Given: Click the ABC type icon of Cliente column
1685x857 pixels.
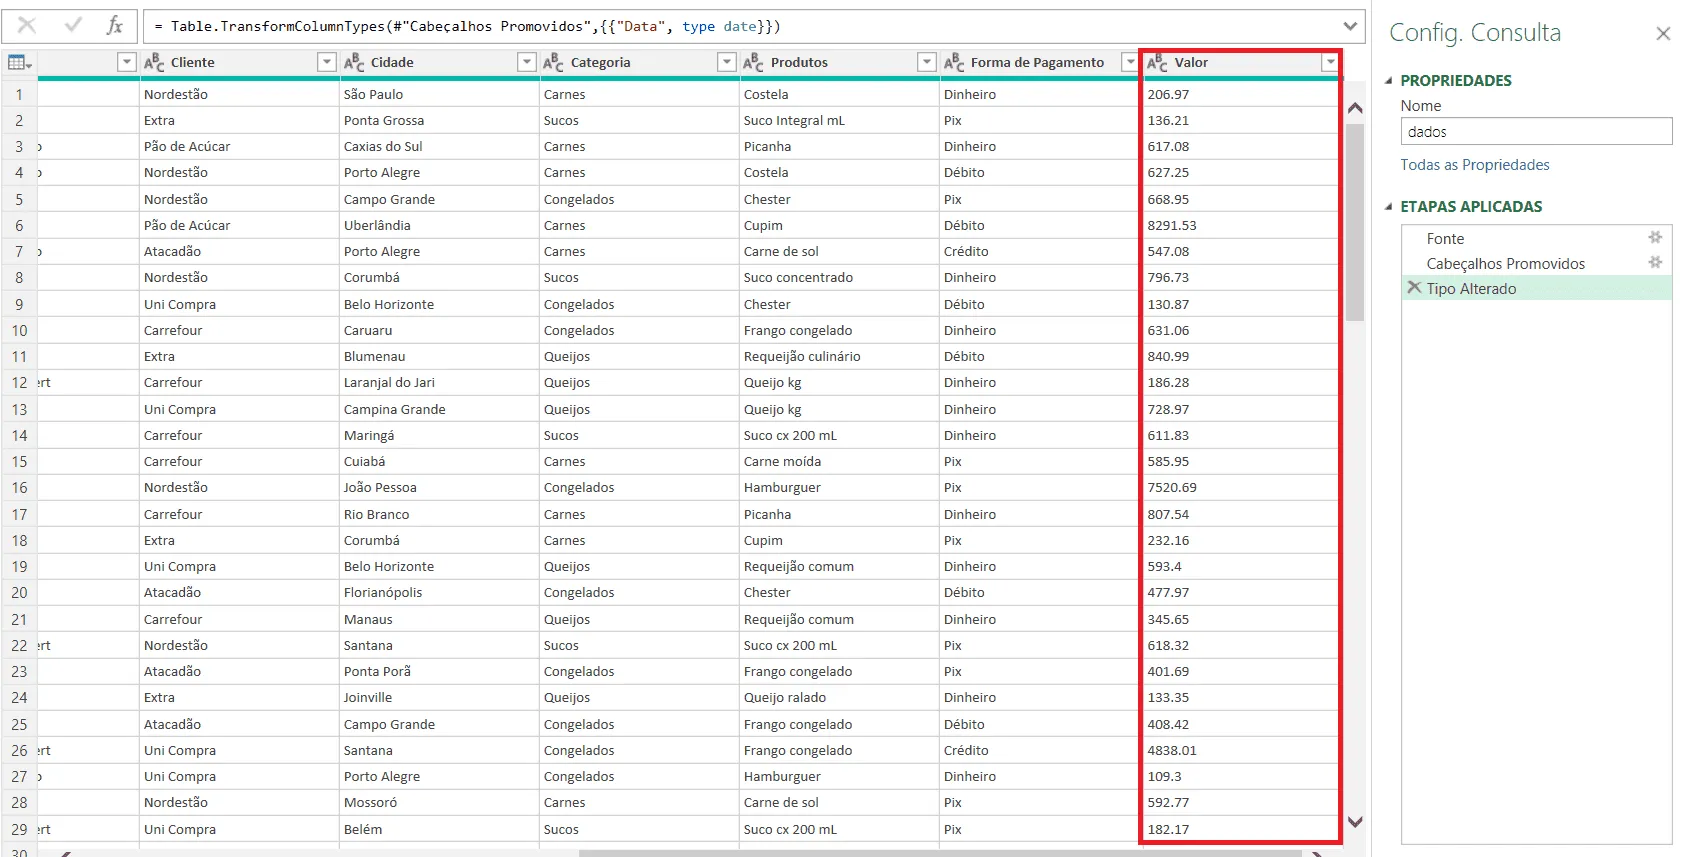Looking at the screenshot, I should click(154, 63).
